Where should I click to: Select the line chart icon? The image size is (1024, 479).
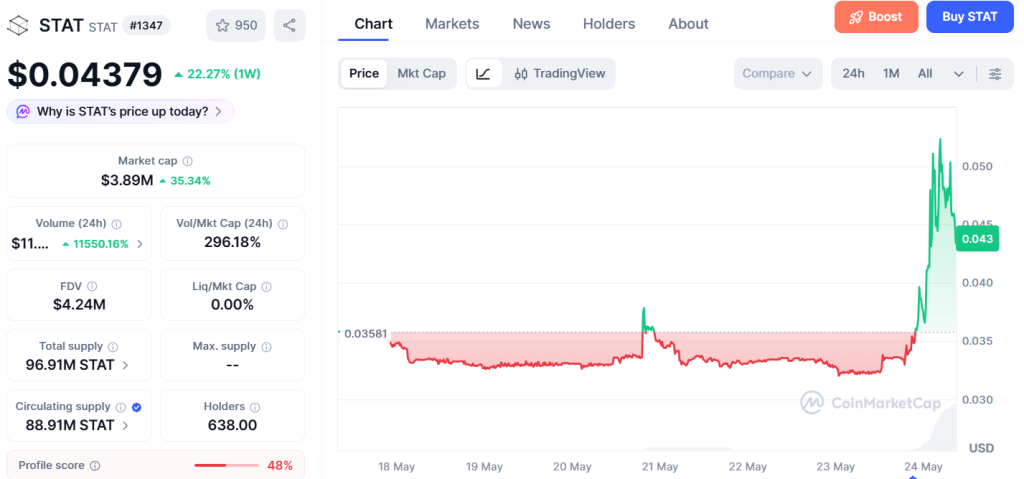point(483,74)
